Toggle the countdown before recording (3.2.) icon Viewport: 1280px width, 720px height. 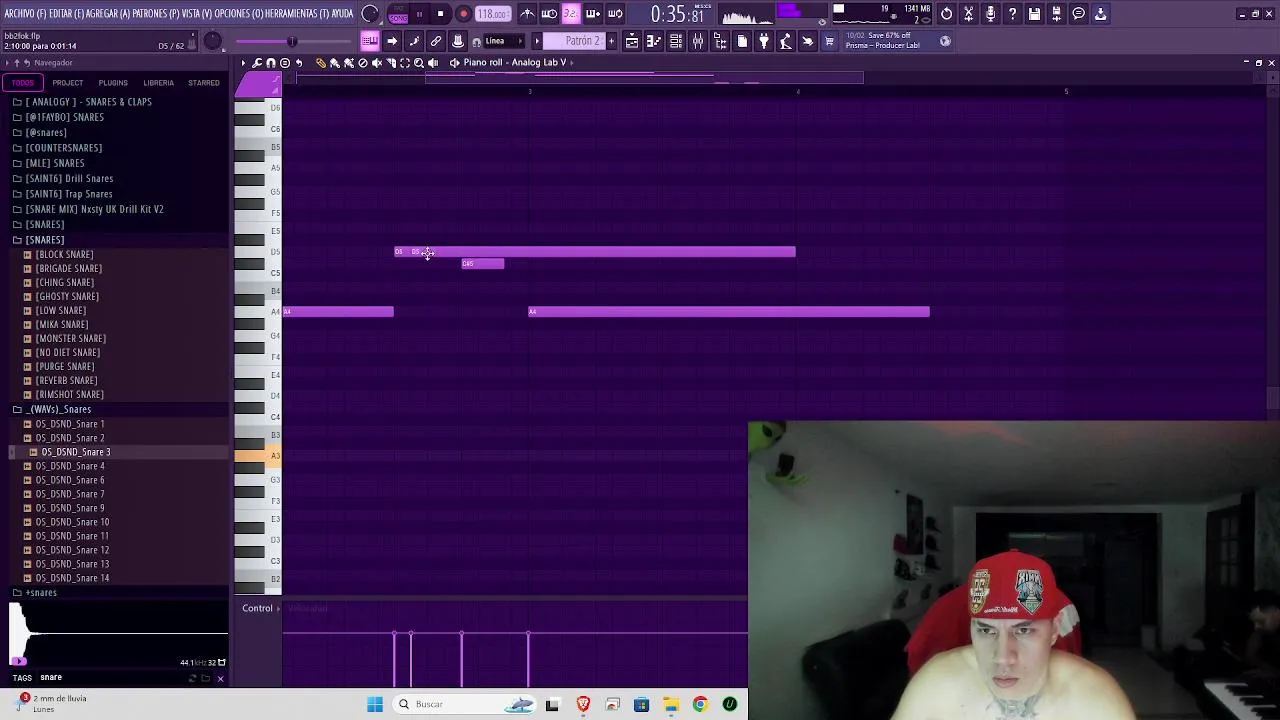tap(571, 14)
